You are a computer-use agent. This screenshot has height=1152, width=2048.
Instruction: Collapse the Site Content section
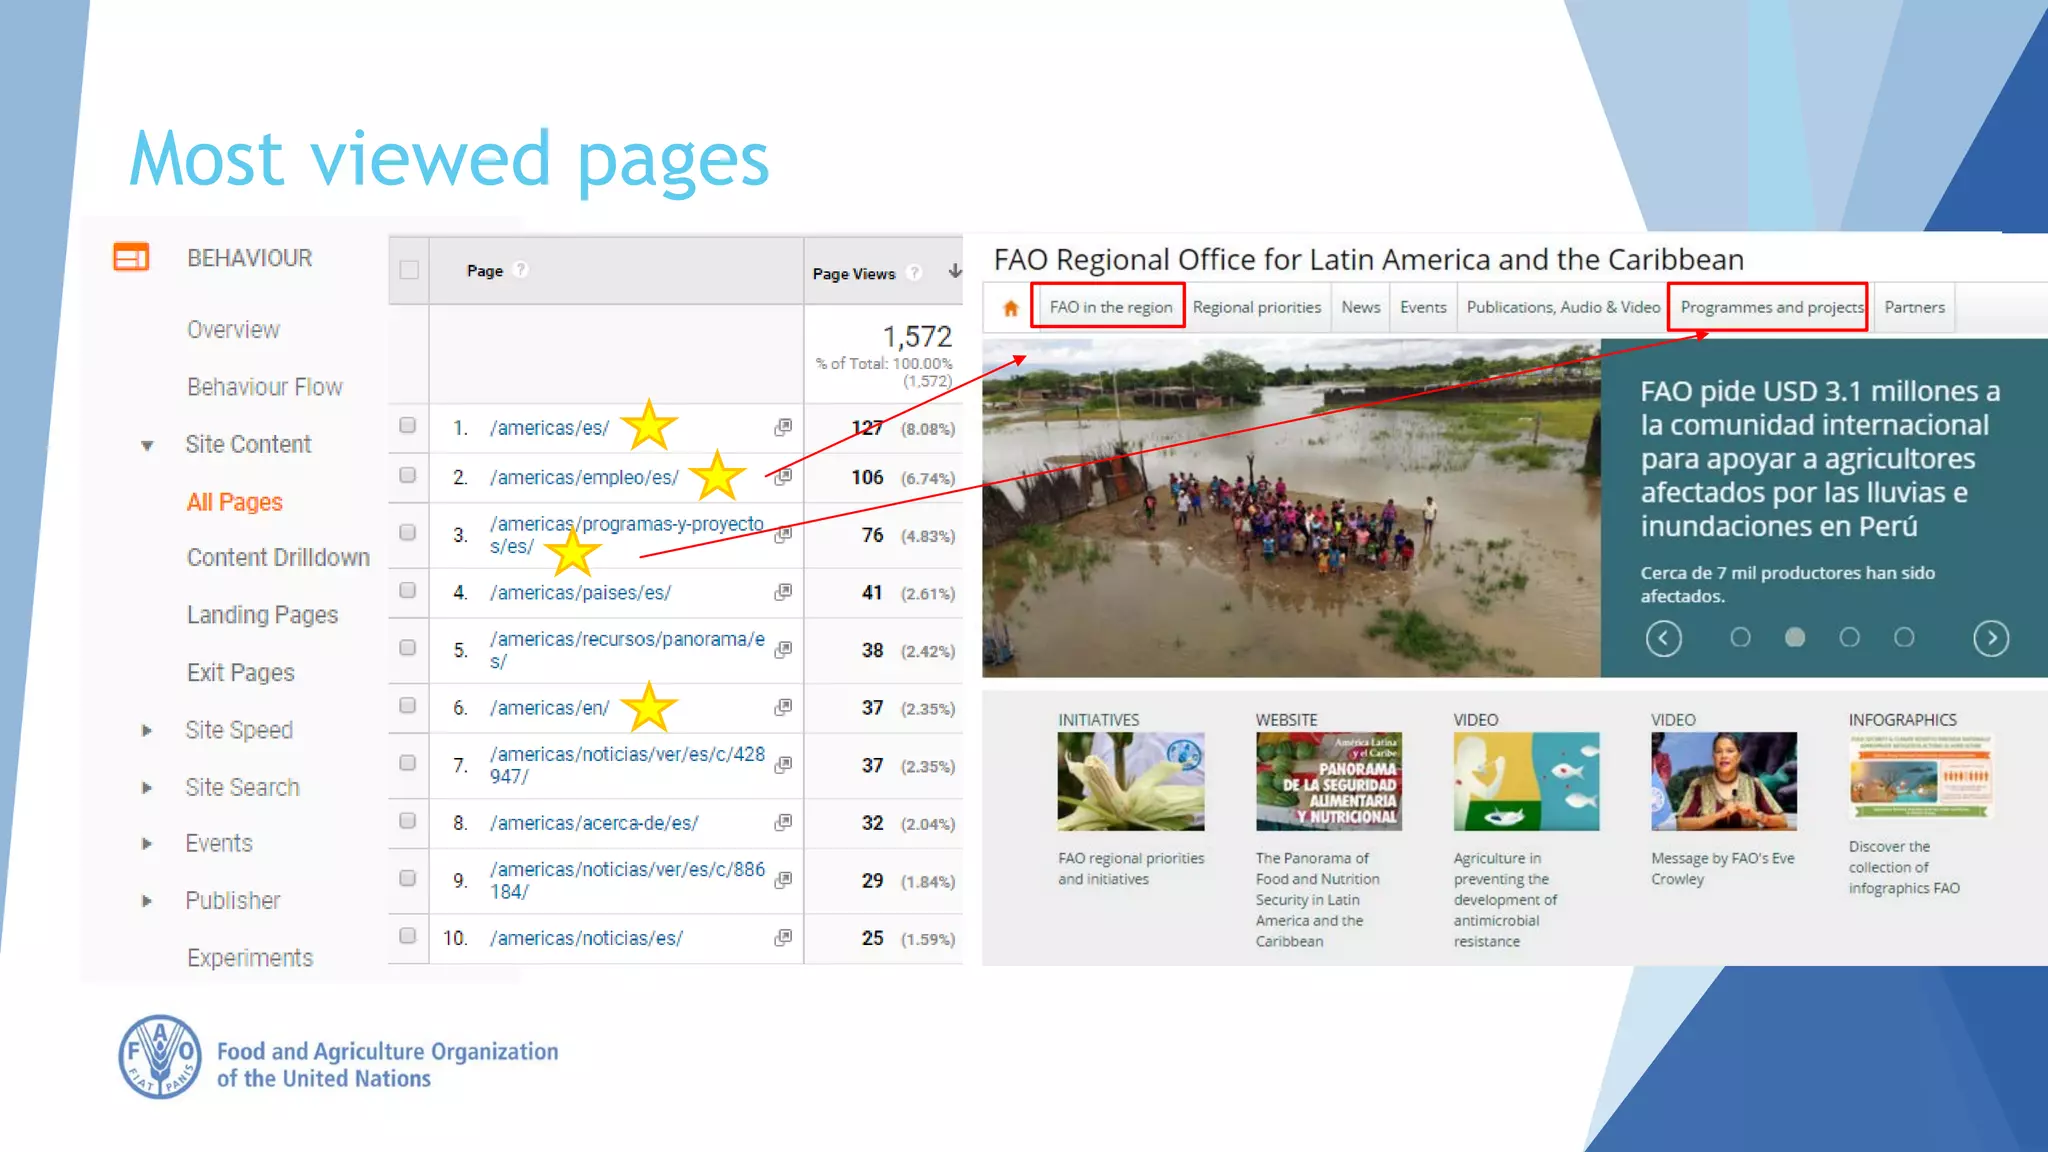coord(147,446)
